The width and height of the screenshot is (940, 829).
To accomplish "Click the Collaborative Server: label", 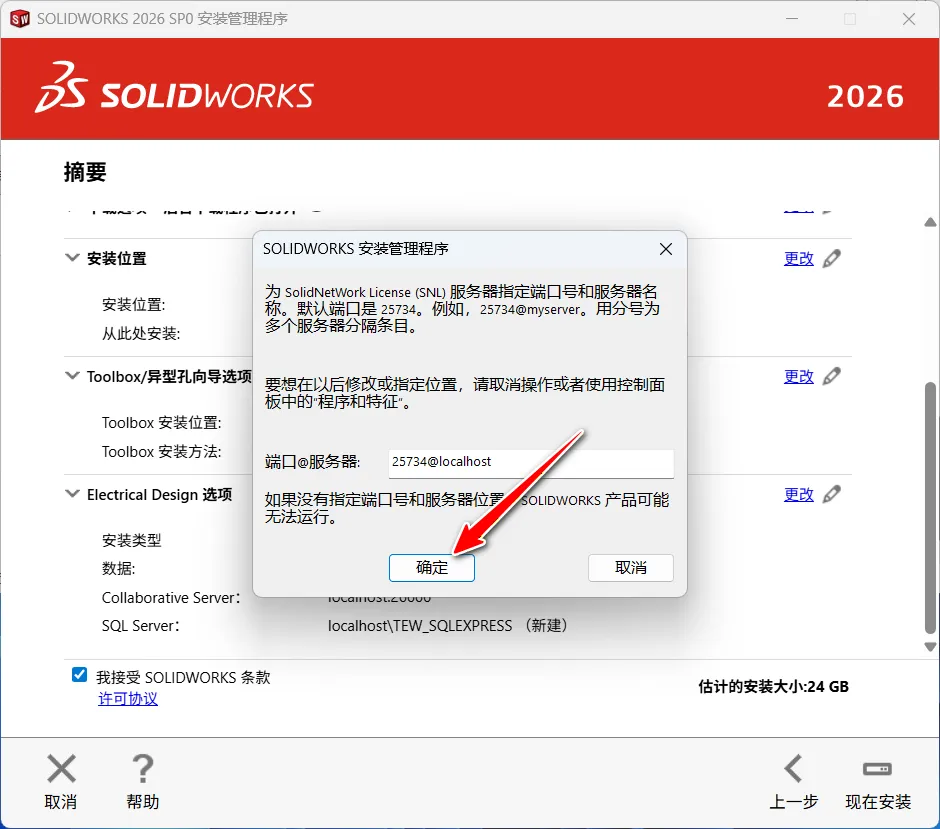I will click(171, 598).
